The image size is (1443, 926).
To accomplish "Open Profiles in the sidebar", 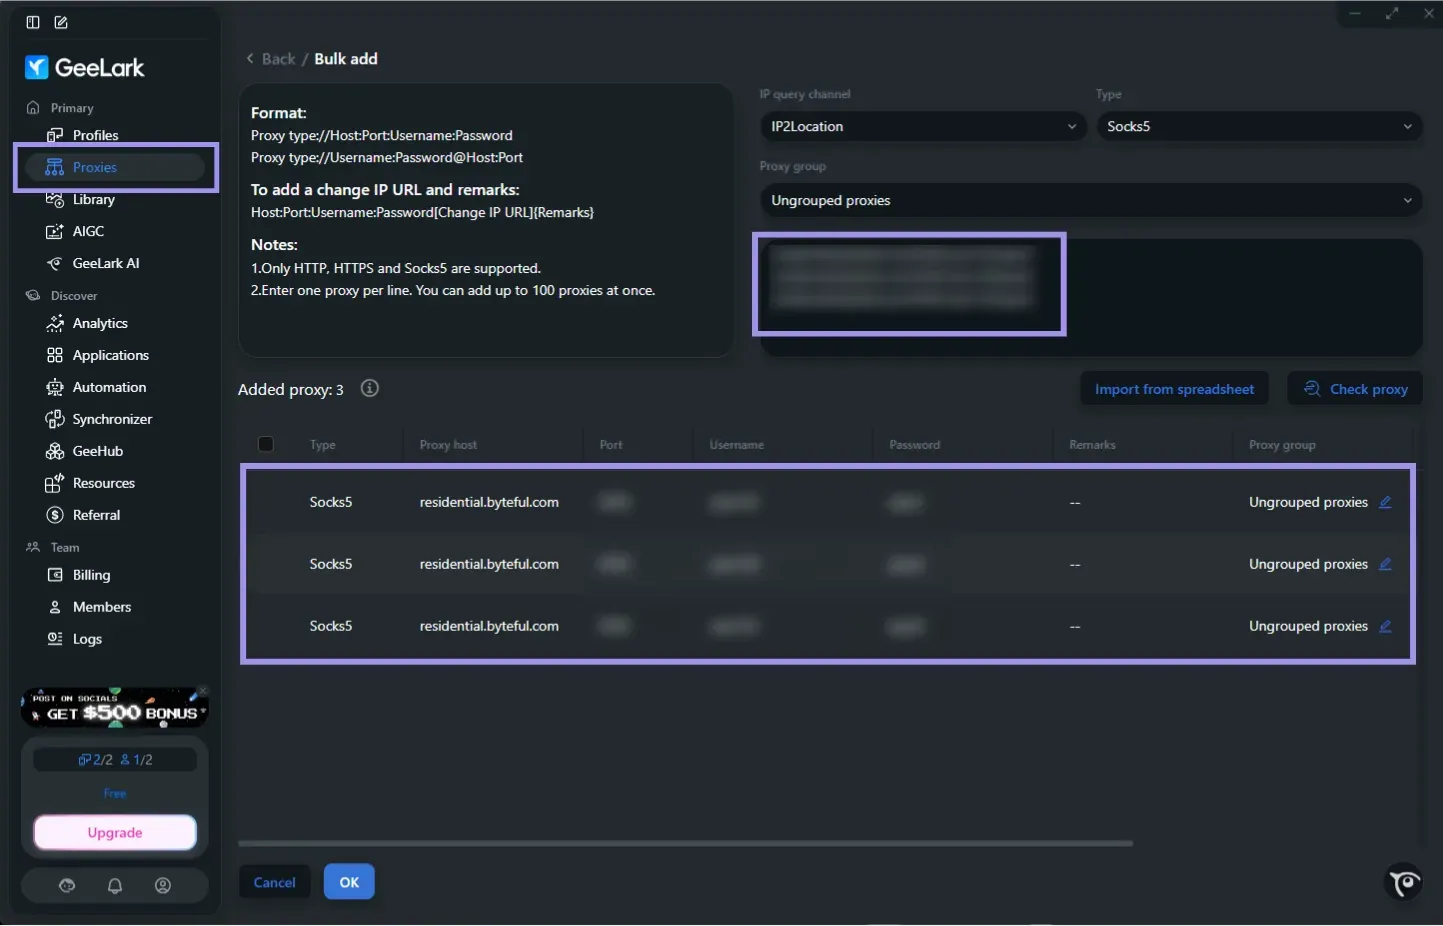I will click(95, 135).
